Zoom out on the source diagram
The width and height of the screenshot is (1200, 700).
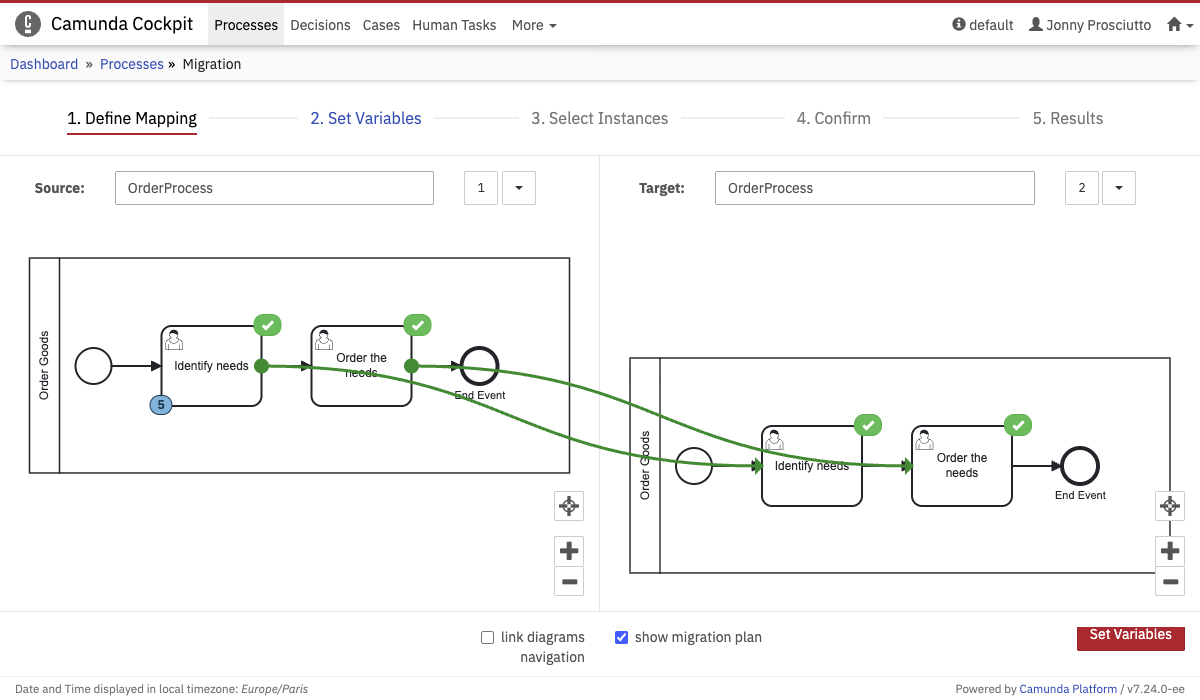(569, 581)
